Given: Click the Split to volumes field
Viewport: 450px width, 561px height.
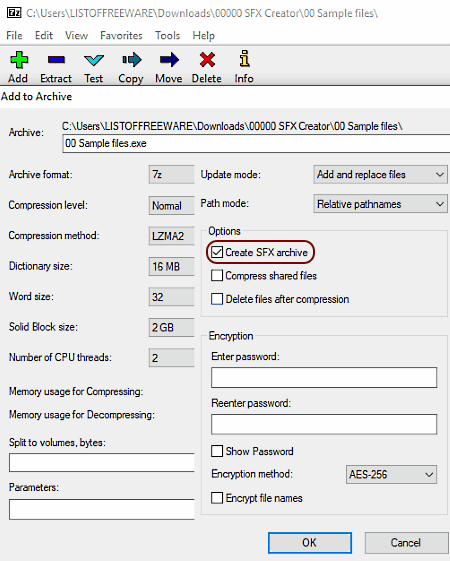Looking at the screenshot, I should click(x=102, y=462).
